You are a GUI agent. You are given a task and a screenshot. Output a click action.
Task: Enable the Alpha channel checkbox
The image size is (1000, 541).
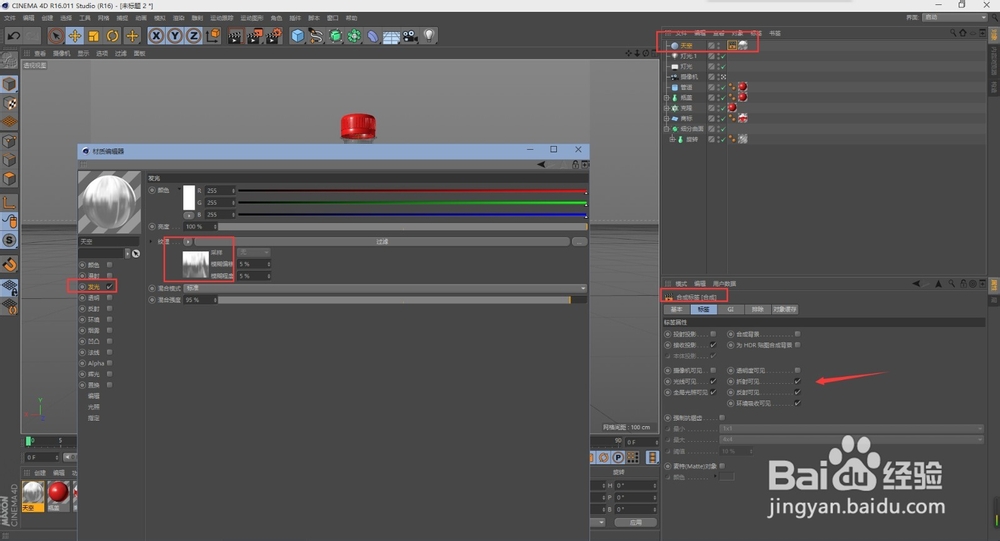[x=110, y=363]
